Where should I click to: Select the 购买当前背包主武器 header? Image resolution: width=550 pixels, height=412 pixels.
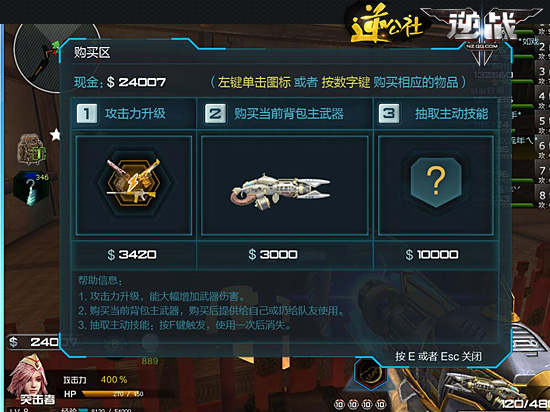point(289,114)
